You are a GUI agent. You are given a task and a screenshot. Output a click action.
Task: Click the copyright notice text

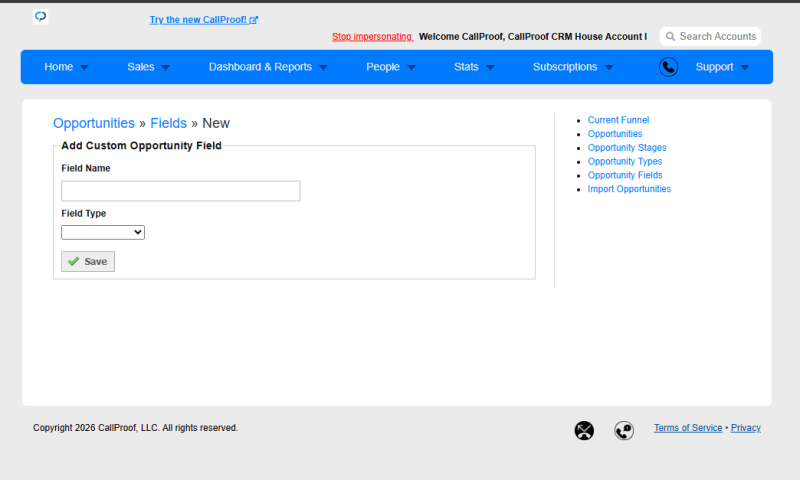click(x=135, y=428)
